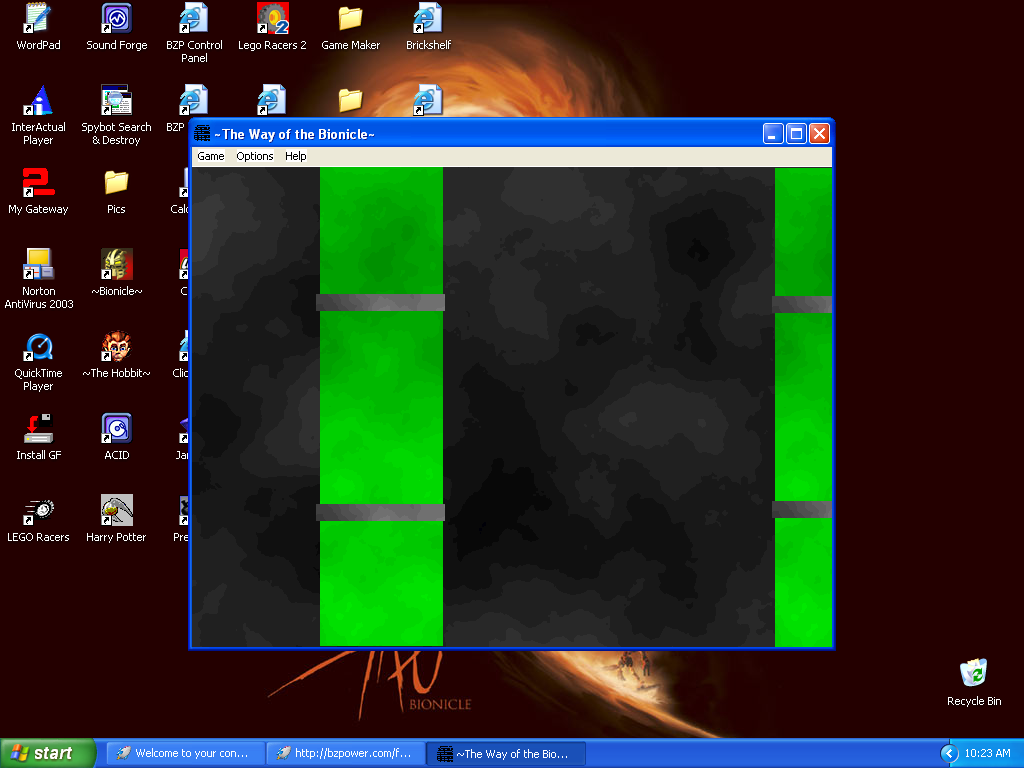Open the Game menu

210,156
